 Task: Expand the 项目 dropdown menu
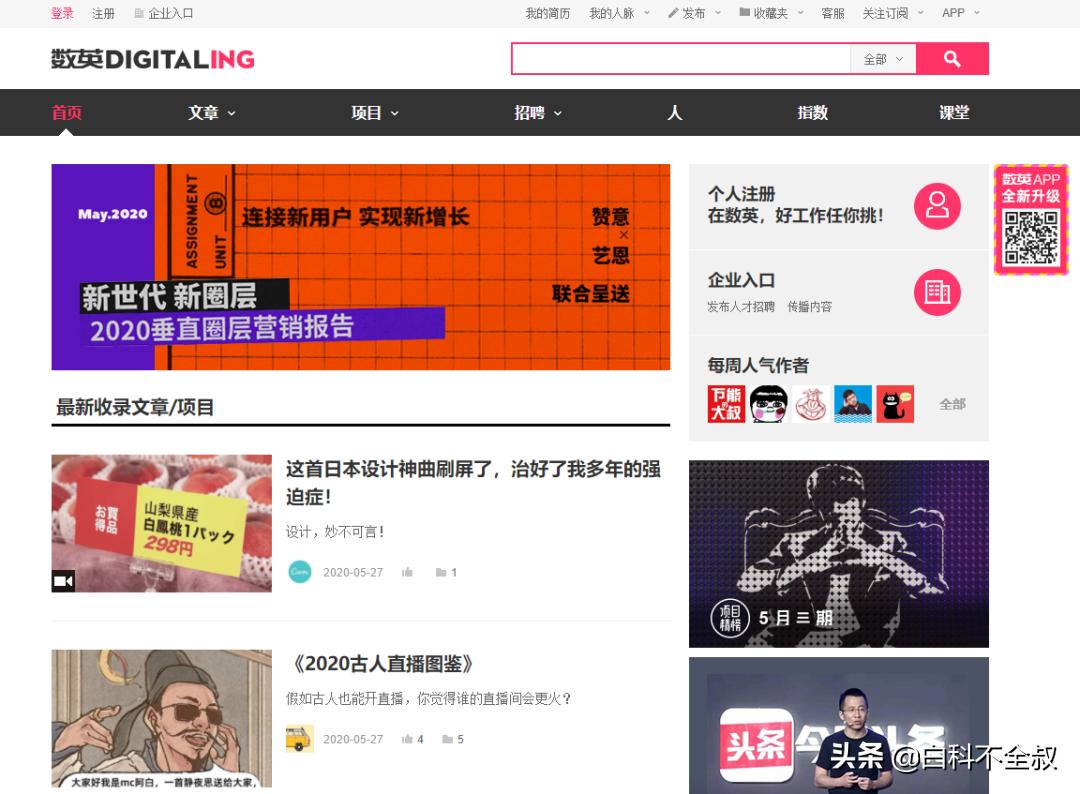pyautogui.click(x=374, y=113)
